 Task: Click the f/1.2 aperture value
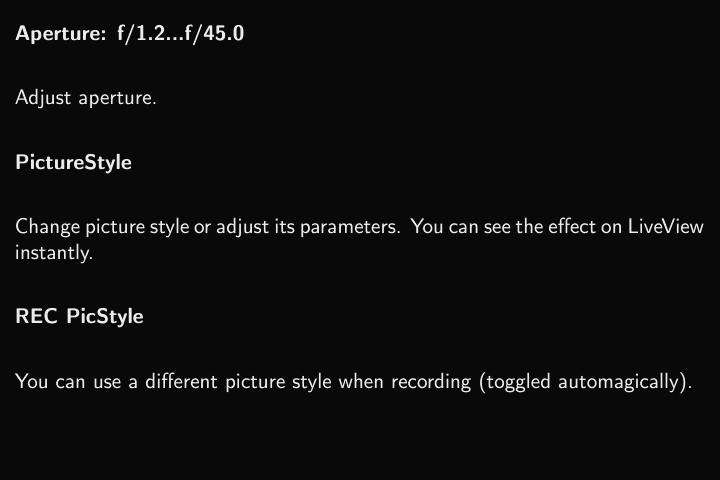136,34
